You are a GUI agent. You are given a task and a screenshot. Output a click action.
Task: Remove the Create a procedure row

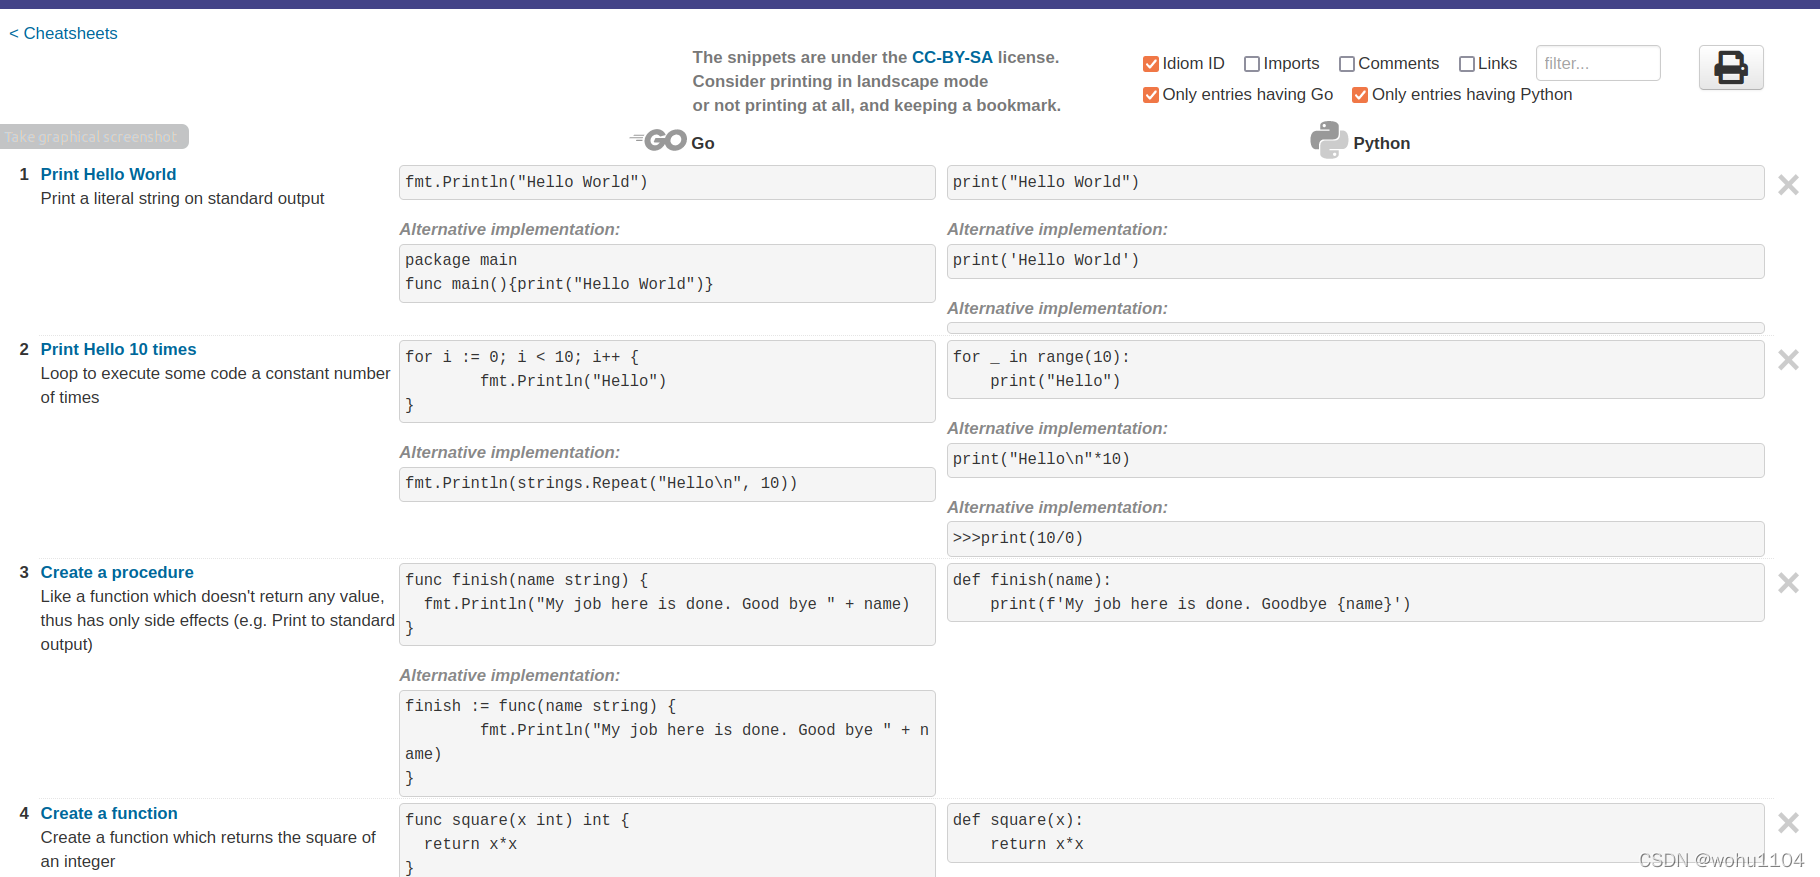(x=1788, y=583)
